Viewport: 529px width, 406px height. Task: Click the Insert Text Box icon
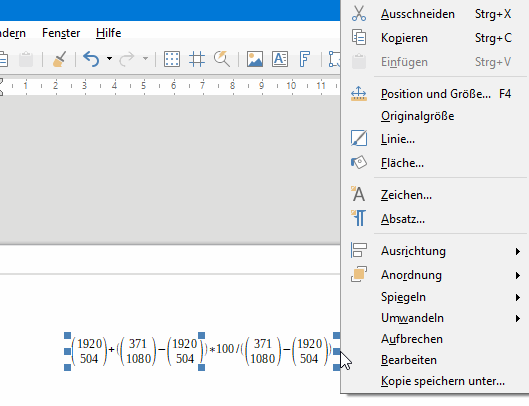click(280, 59)
